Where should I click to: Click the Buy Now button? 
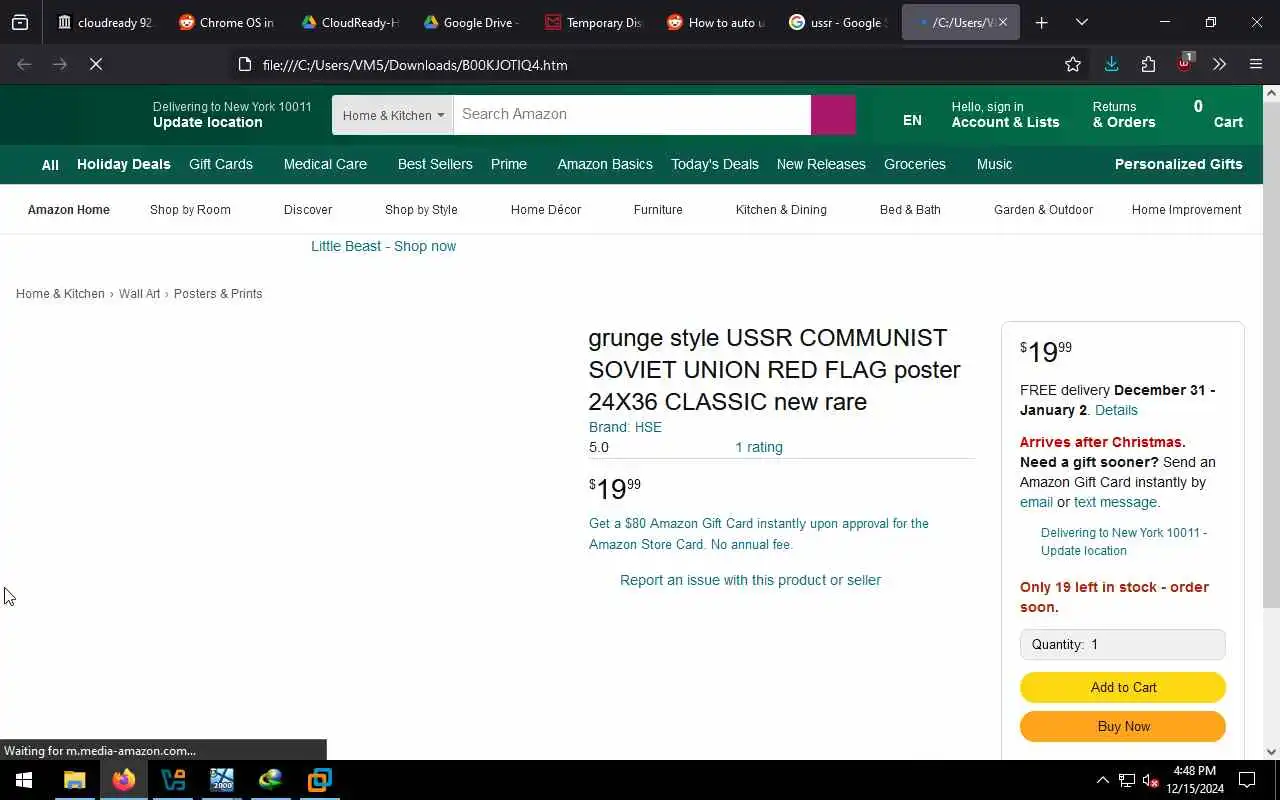coord(1123,726)
